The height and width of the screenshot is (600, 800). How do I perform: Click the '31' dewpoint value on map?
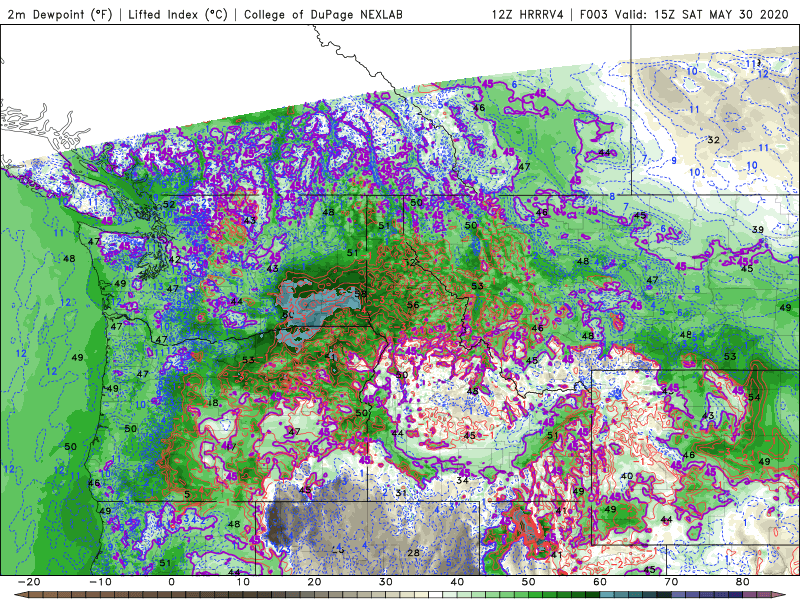tap(401, 493)
